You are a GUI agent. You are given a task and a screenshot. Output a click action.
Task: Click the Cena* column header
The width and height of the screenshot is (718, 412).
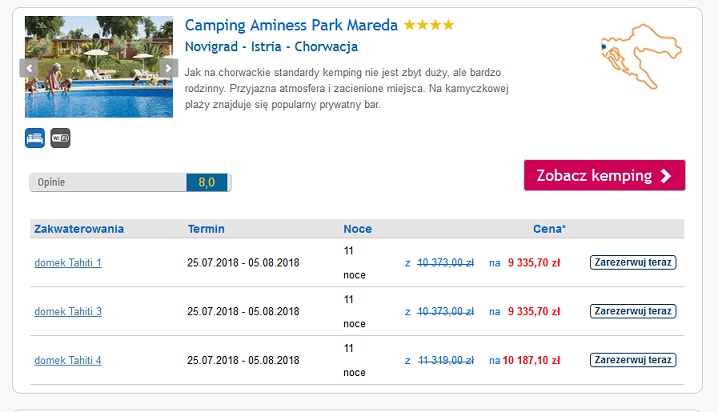point(549,229)
